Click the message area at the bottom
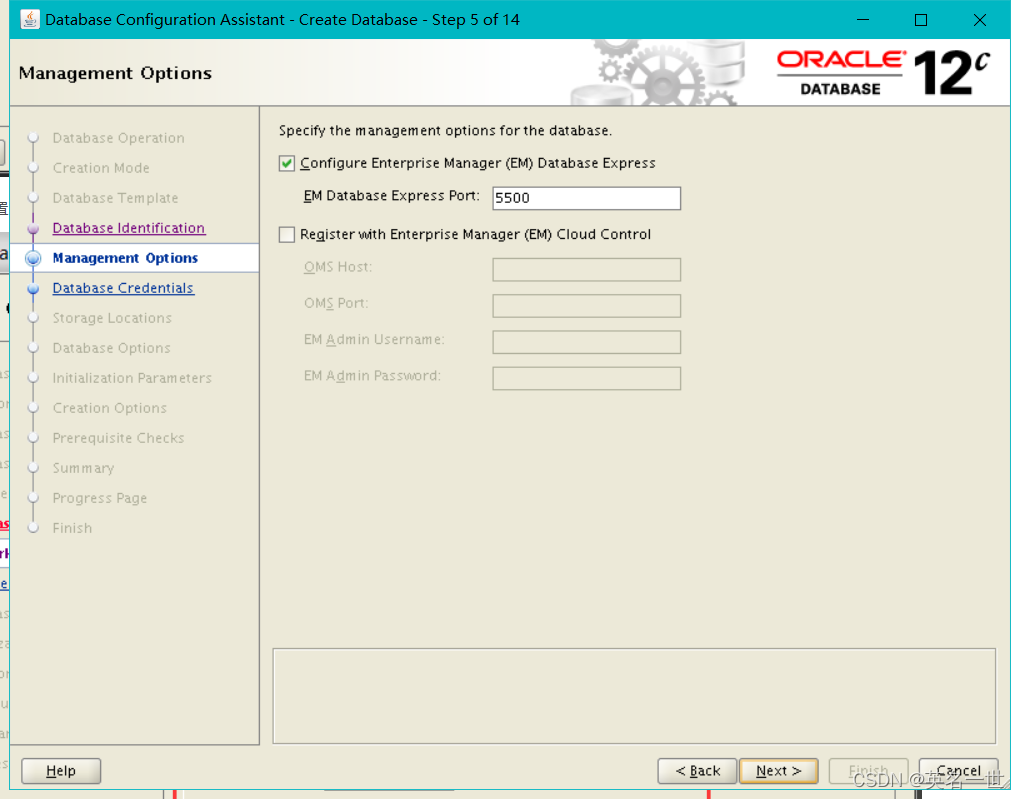 tap(634, 696)
